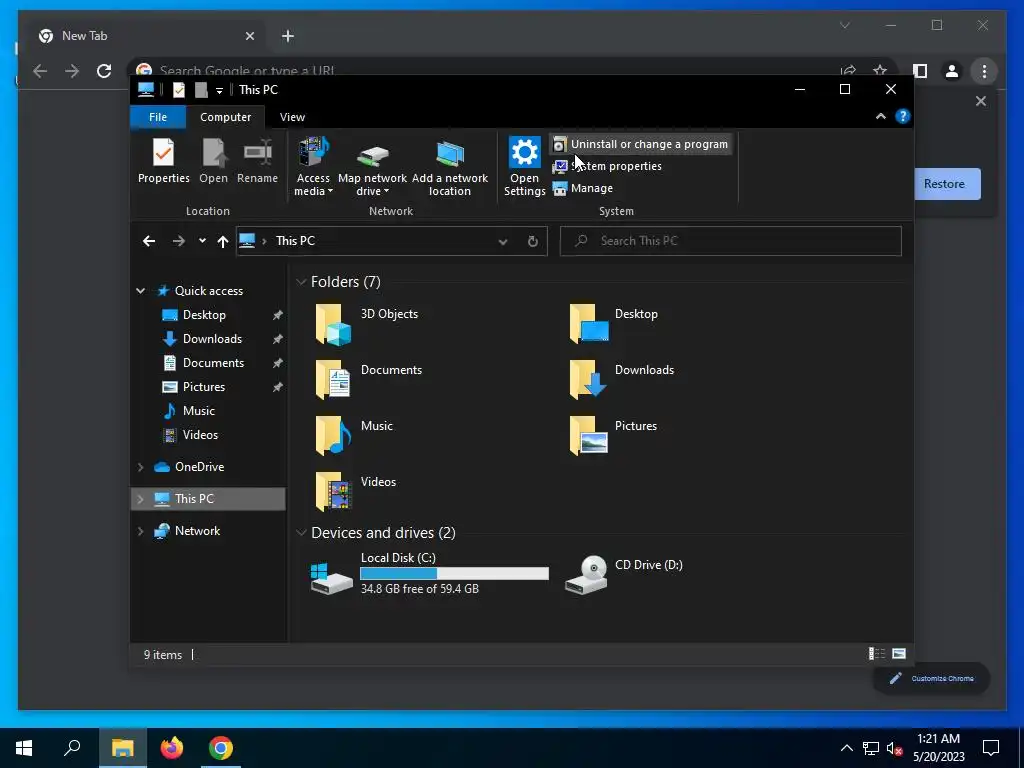This screenshot has width=1024, height=768.
Task: Open taskbar search
Action: pos(72,748)
